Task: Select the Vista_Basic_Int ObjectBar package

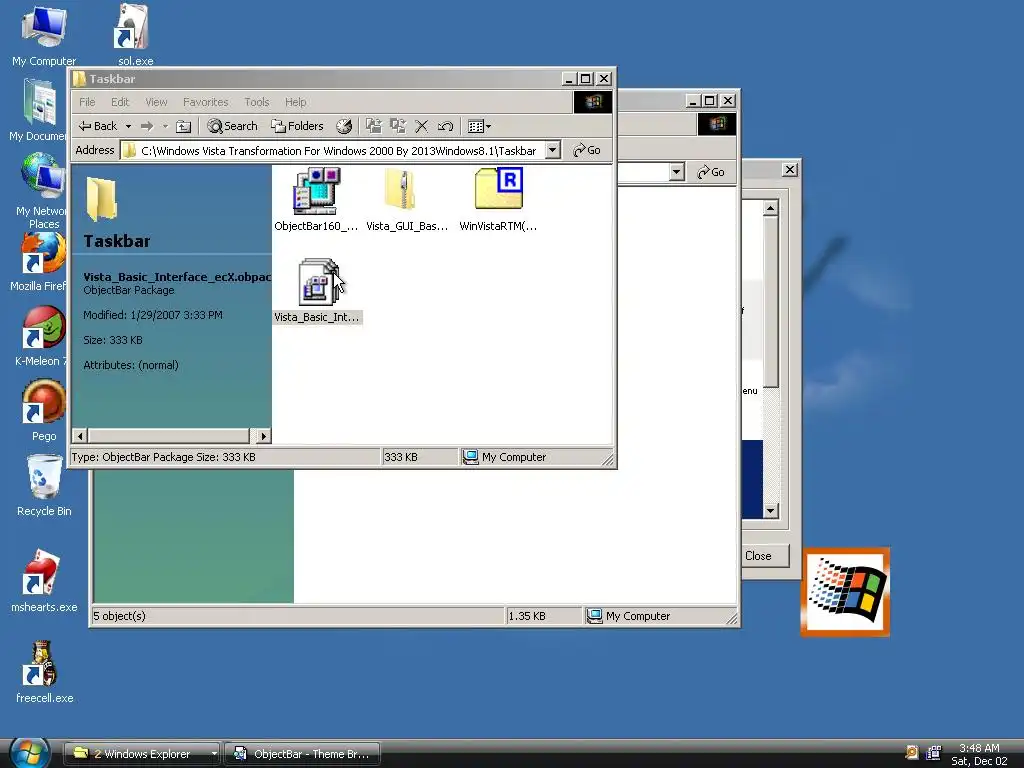Action: click(x=317, y=291)
